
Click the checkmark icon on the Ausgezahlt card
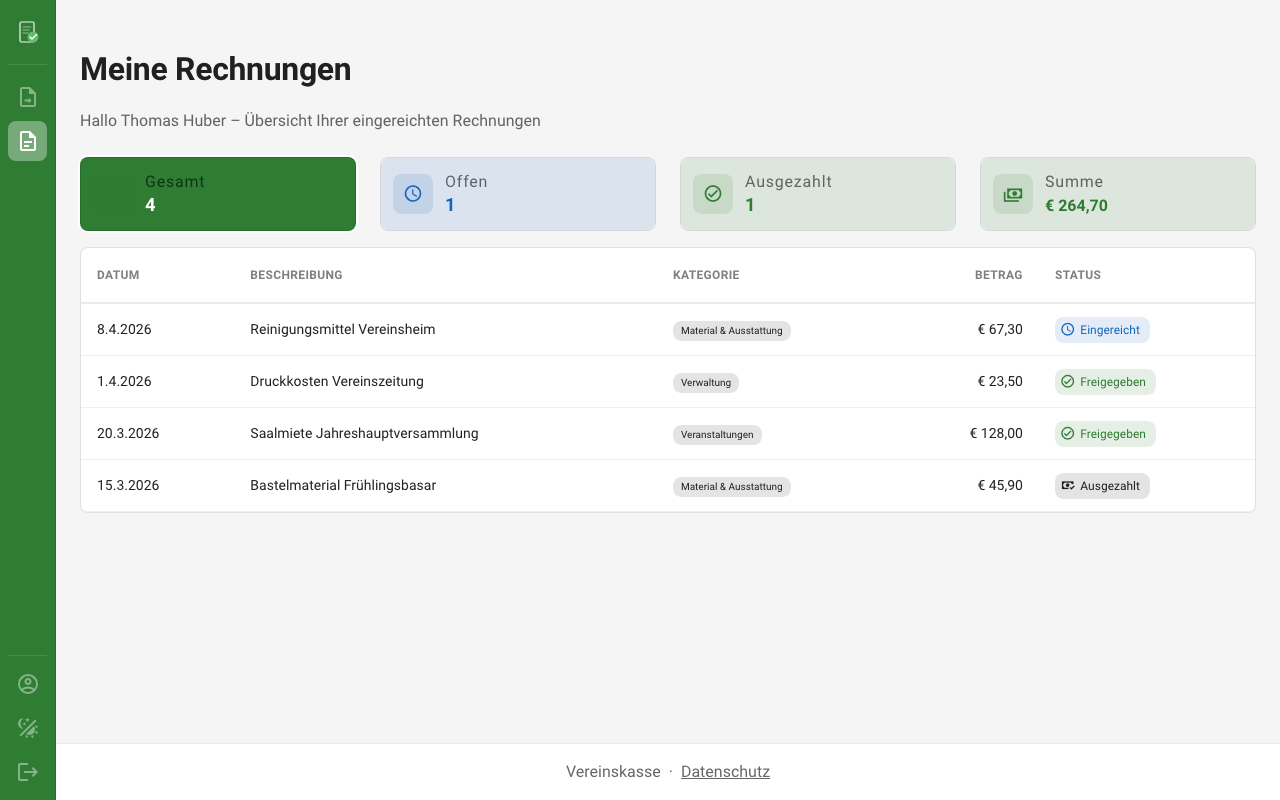[x=713, y=193]
